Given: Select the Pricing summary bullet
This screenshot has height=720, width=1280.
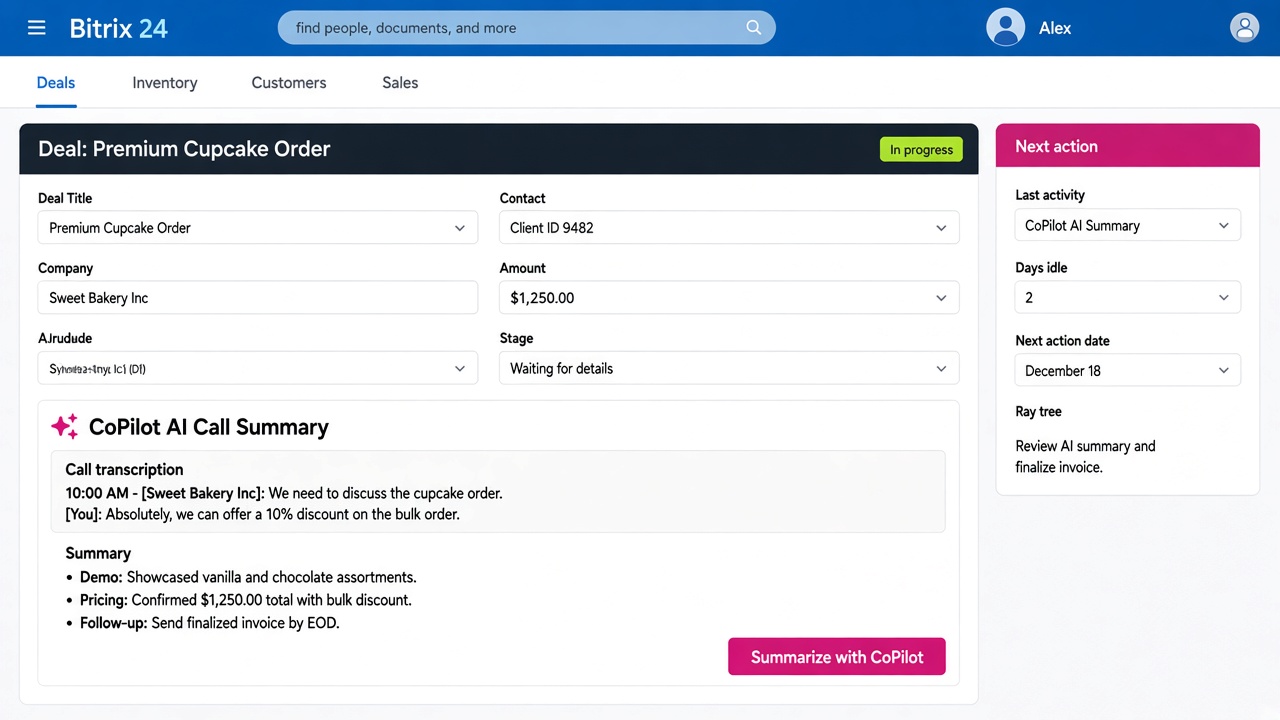Looking at the screenshot, I should [246, 600].
